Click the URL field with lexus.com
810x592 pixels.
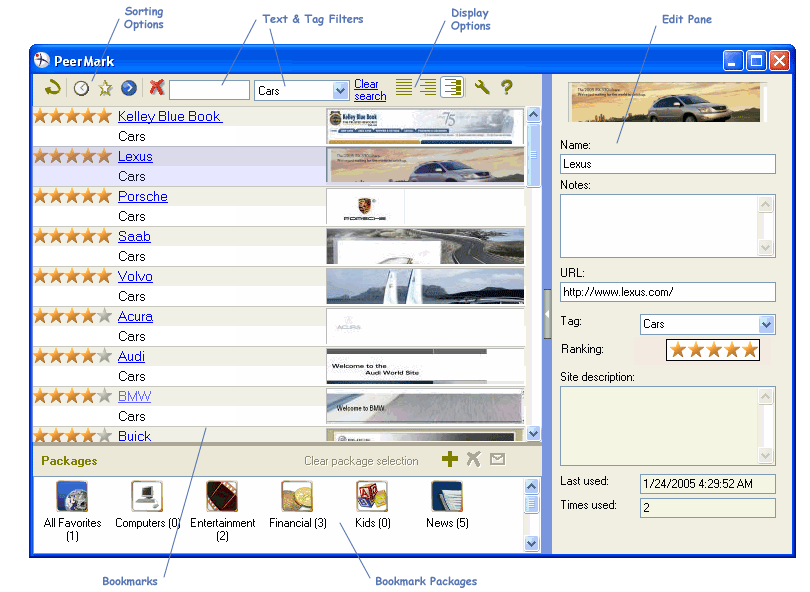click(x=667, y=292)
